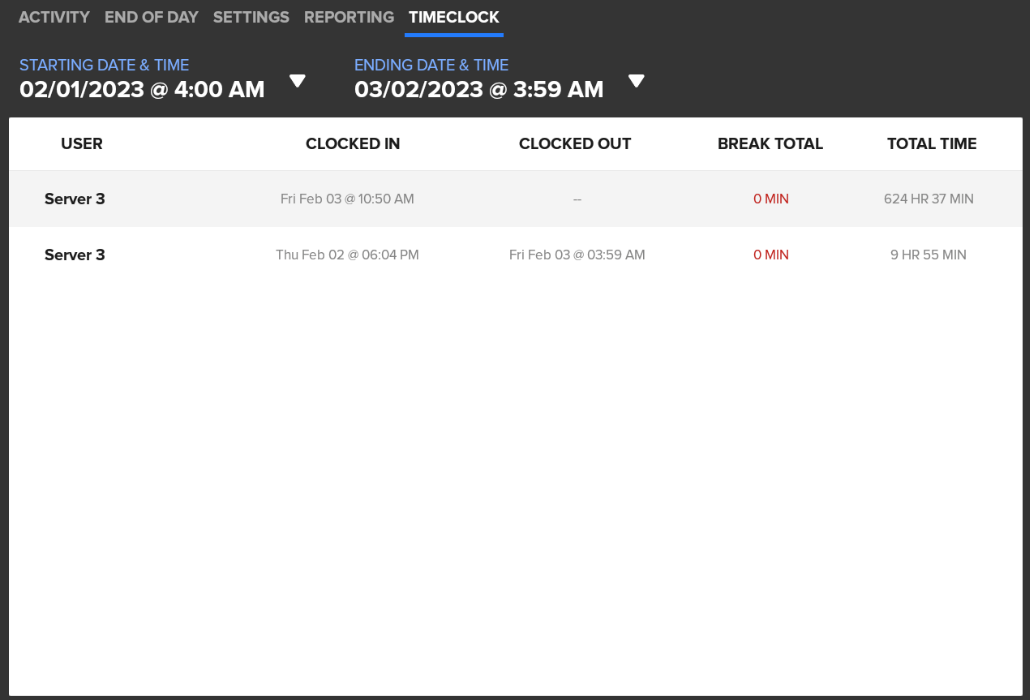Click the Clocked In column header
The height and width of the screenshot is (700, 1030).
[x=353, y=143]
